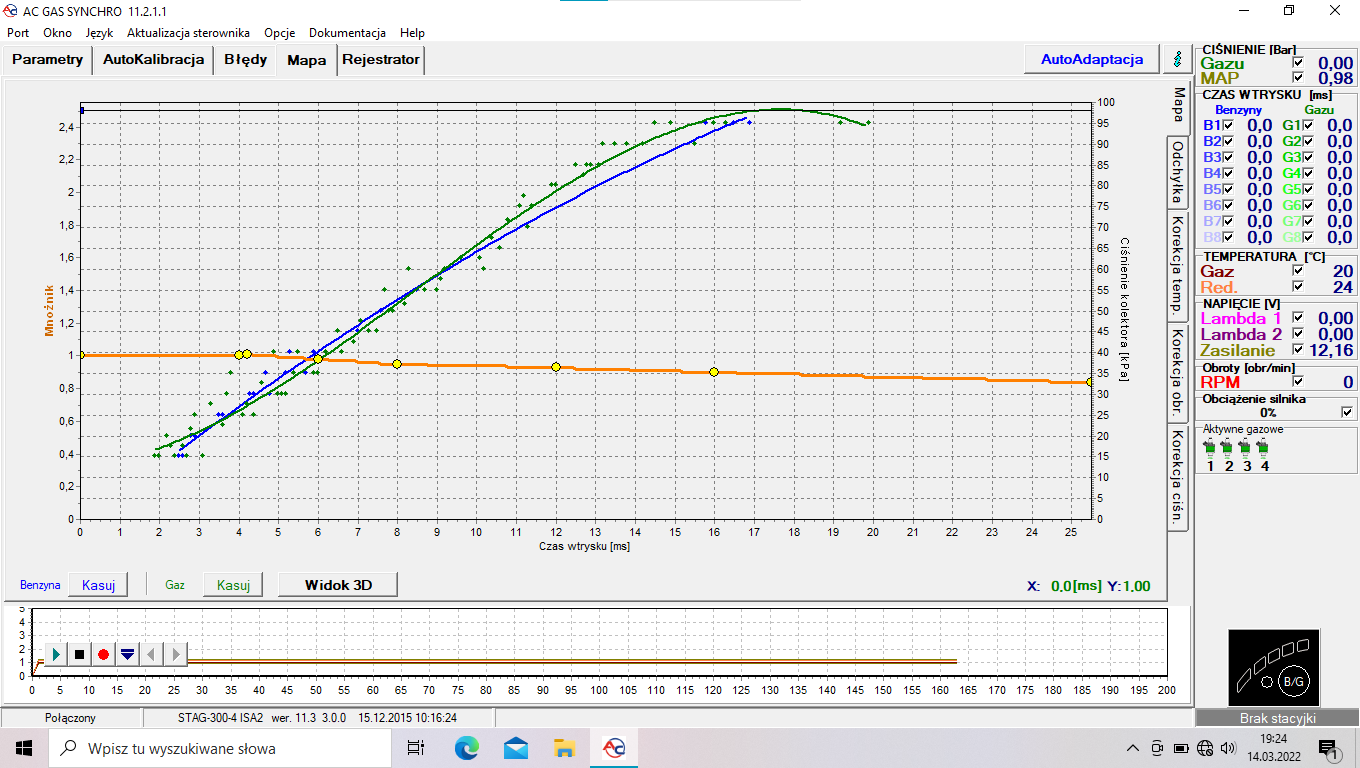
Task: Open the Help menu
Action: (x=412, y=32)
